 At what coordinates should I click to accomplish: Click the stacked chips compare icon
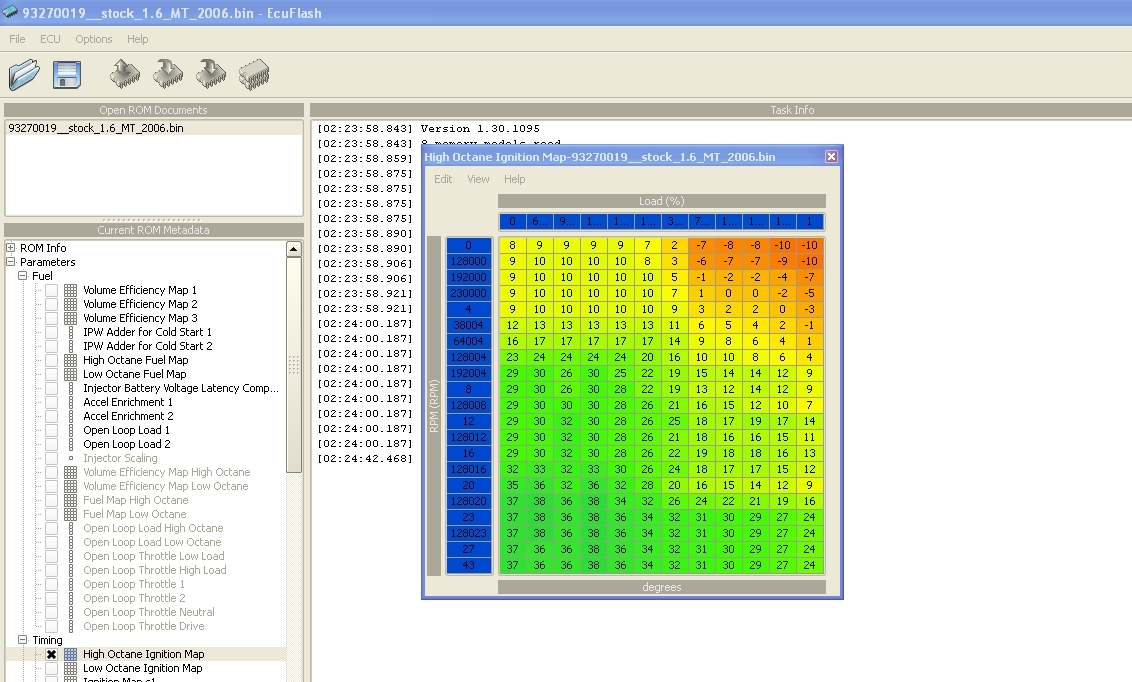[254, 74]
